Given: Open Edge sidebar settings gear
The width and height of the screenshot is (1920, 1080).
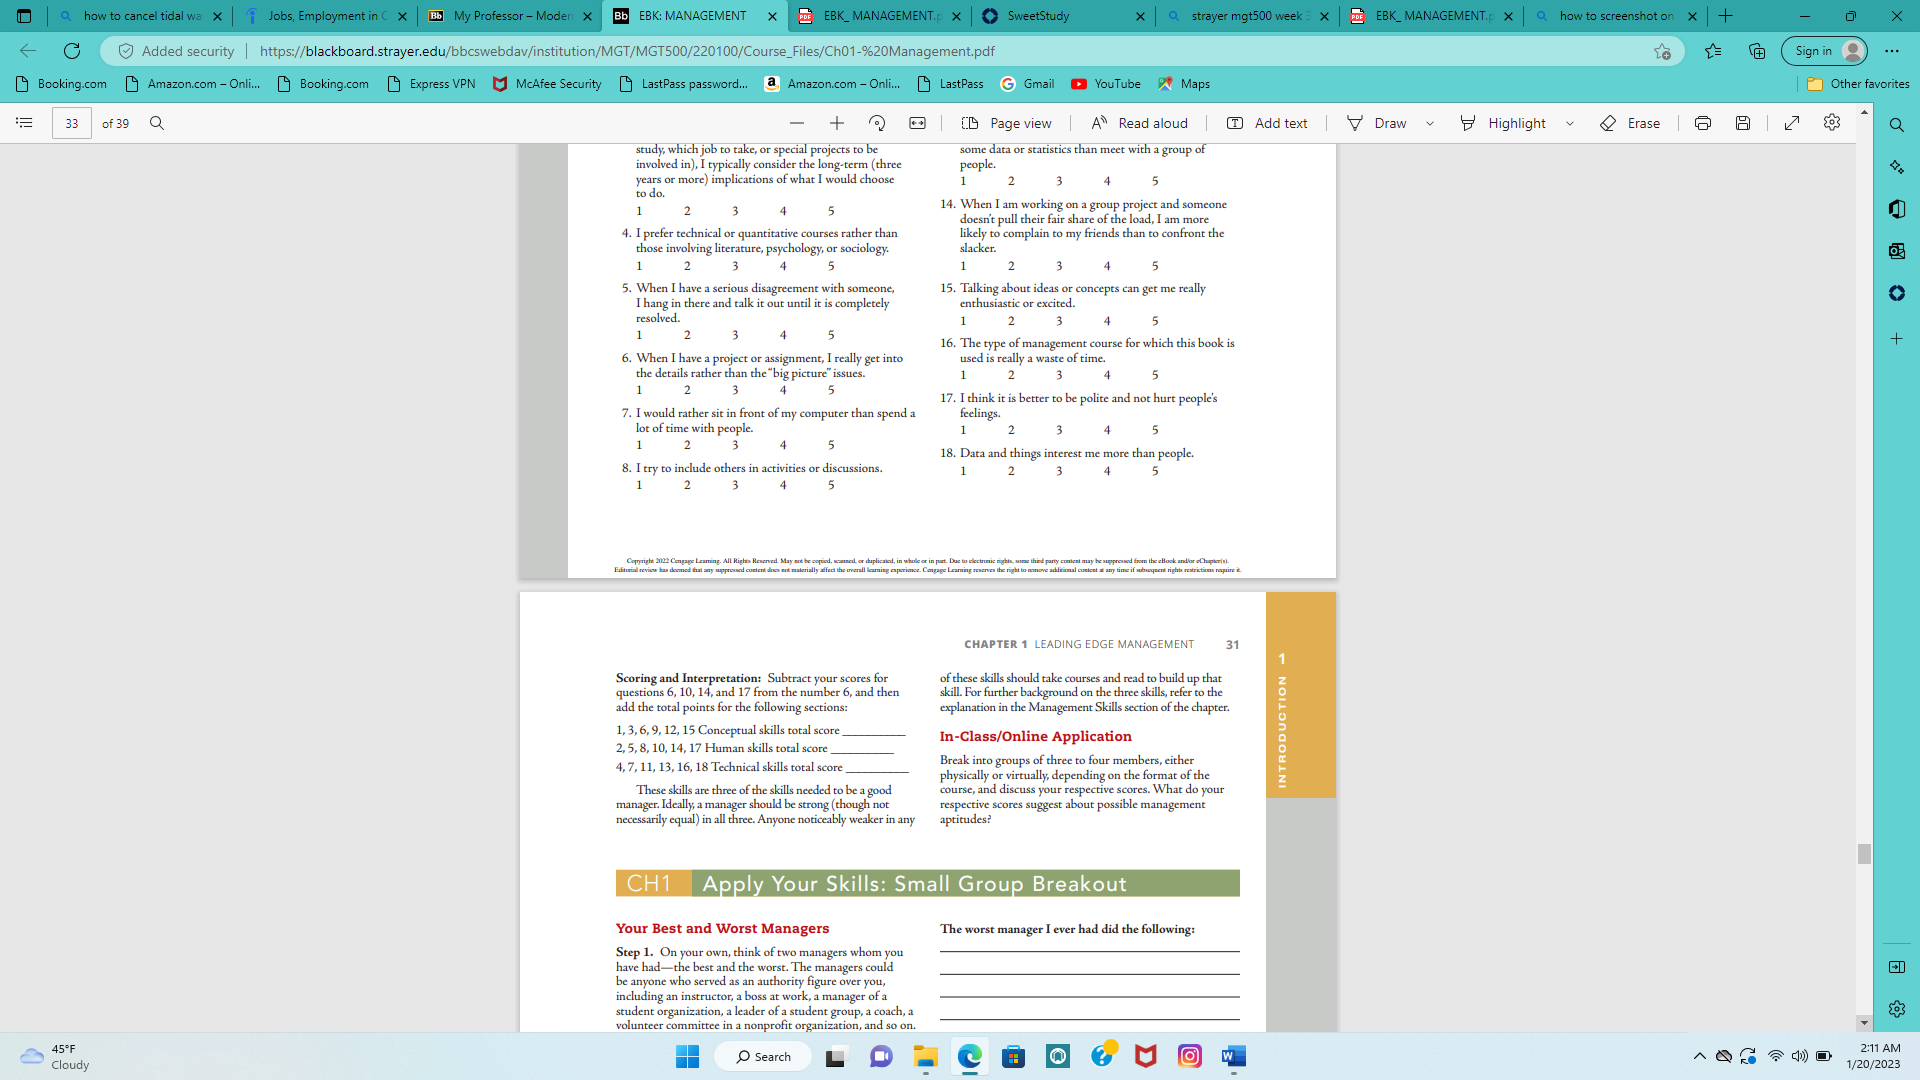Looking at the screenshot, I should coord(1897,1009).
